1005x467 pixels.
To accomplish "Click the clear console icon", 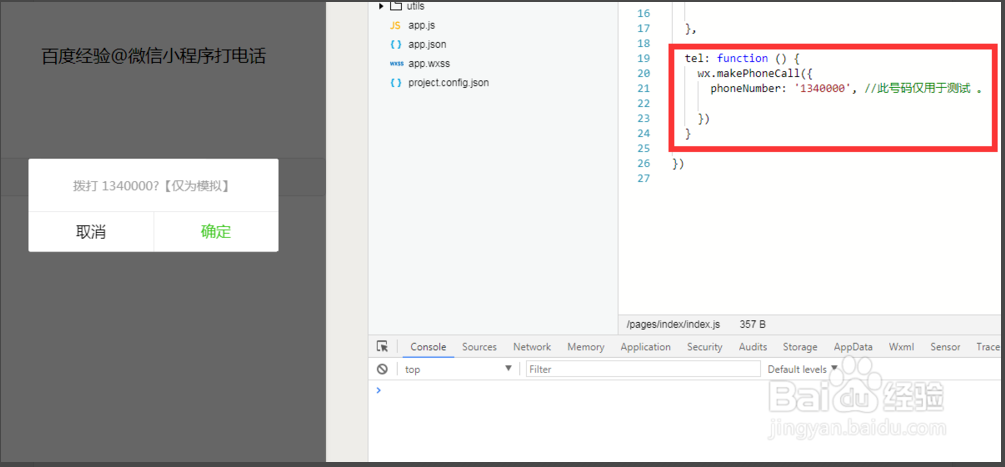I will (382, 369).
